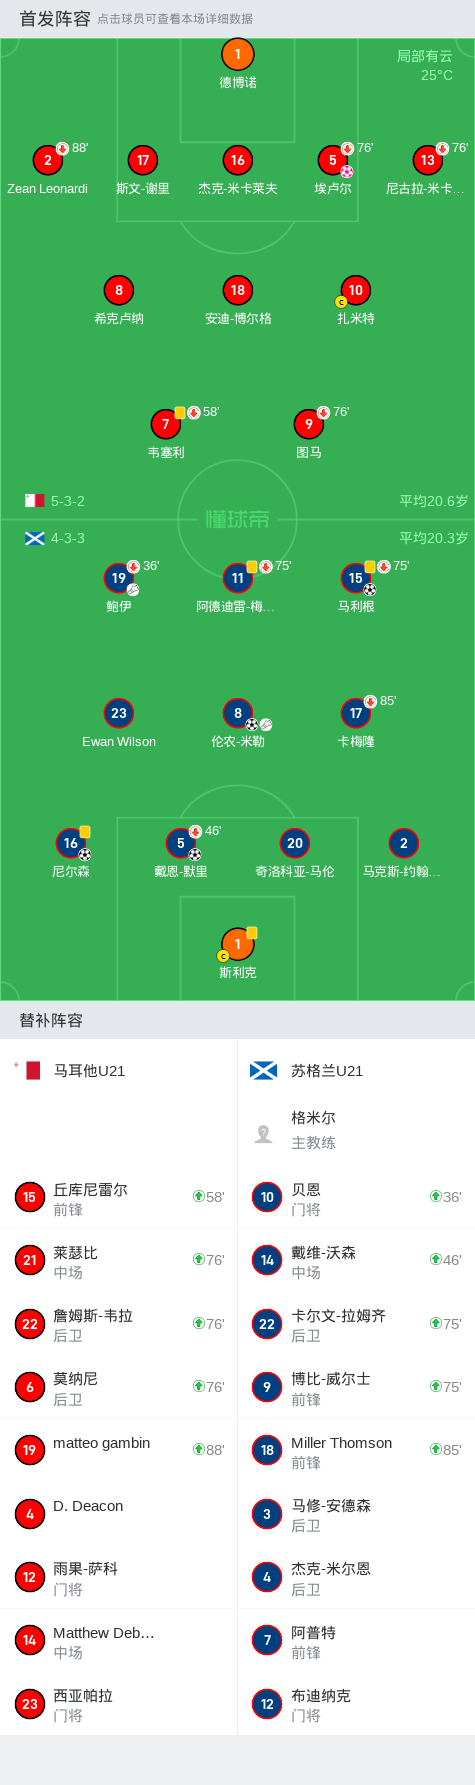Image resolution: width=475 pixels, height=1785 pixels.
Task: Open substitute Miller Thomson number 18
Action: [356, 1451]
